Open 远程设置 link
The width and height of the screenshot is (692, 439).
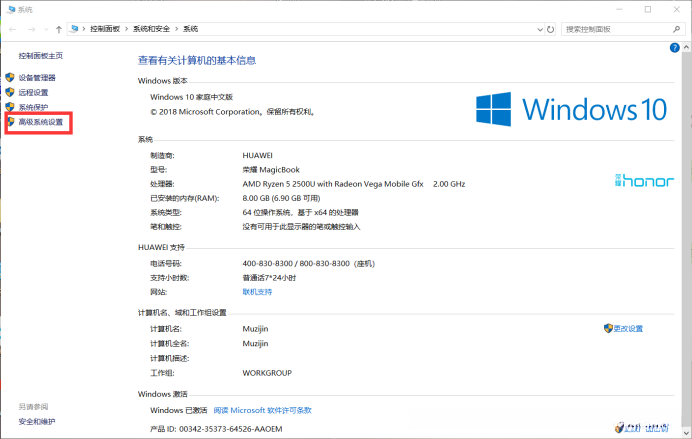point(34,92)
